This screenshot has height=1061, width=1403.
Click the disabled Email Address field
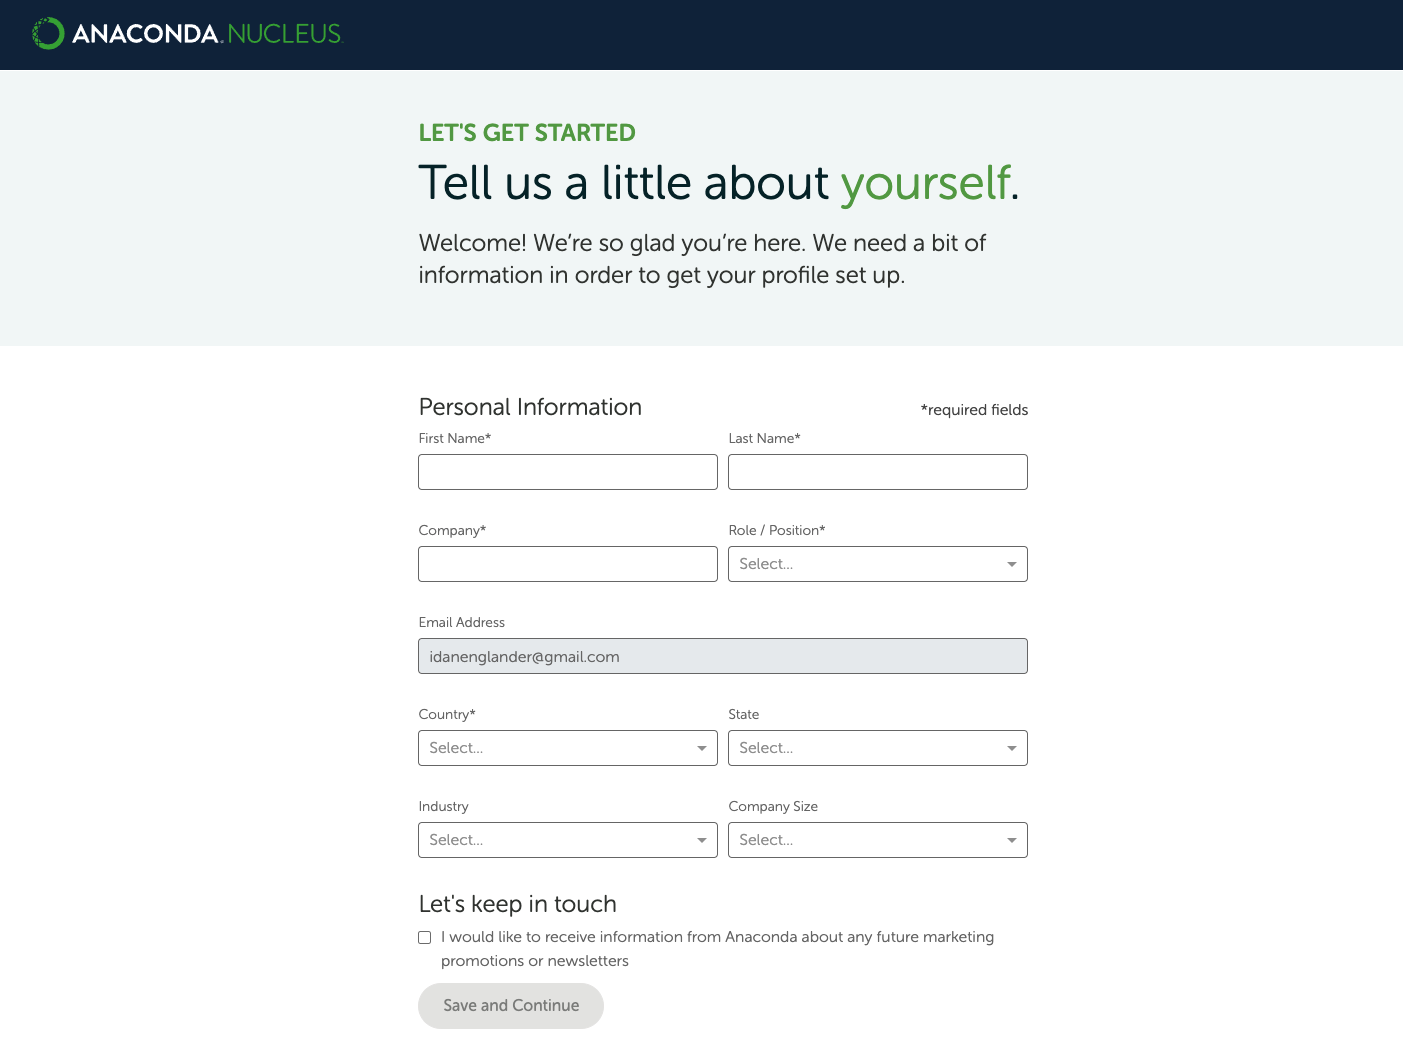tap(723, 656)
